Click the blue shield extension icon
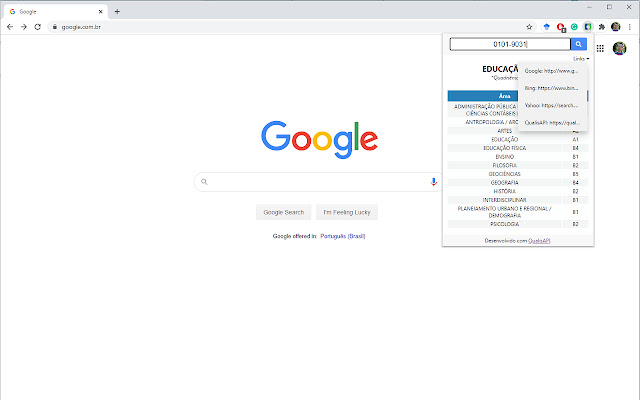Image resolution: width=640 pixels, height=400 pixels. click(547, 27)
